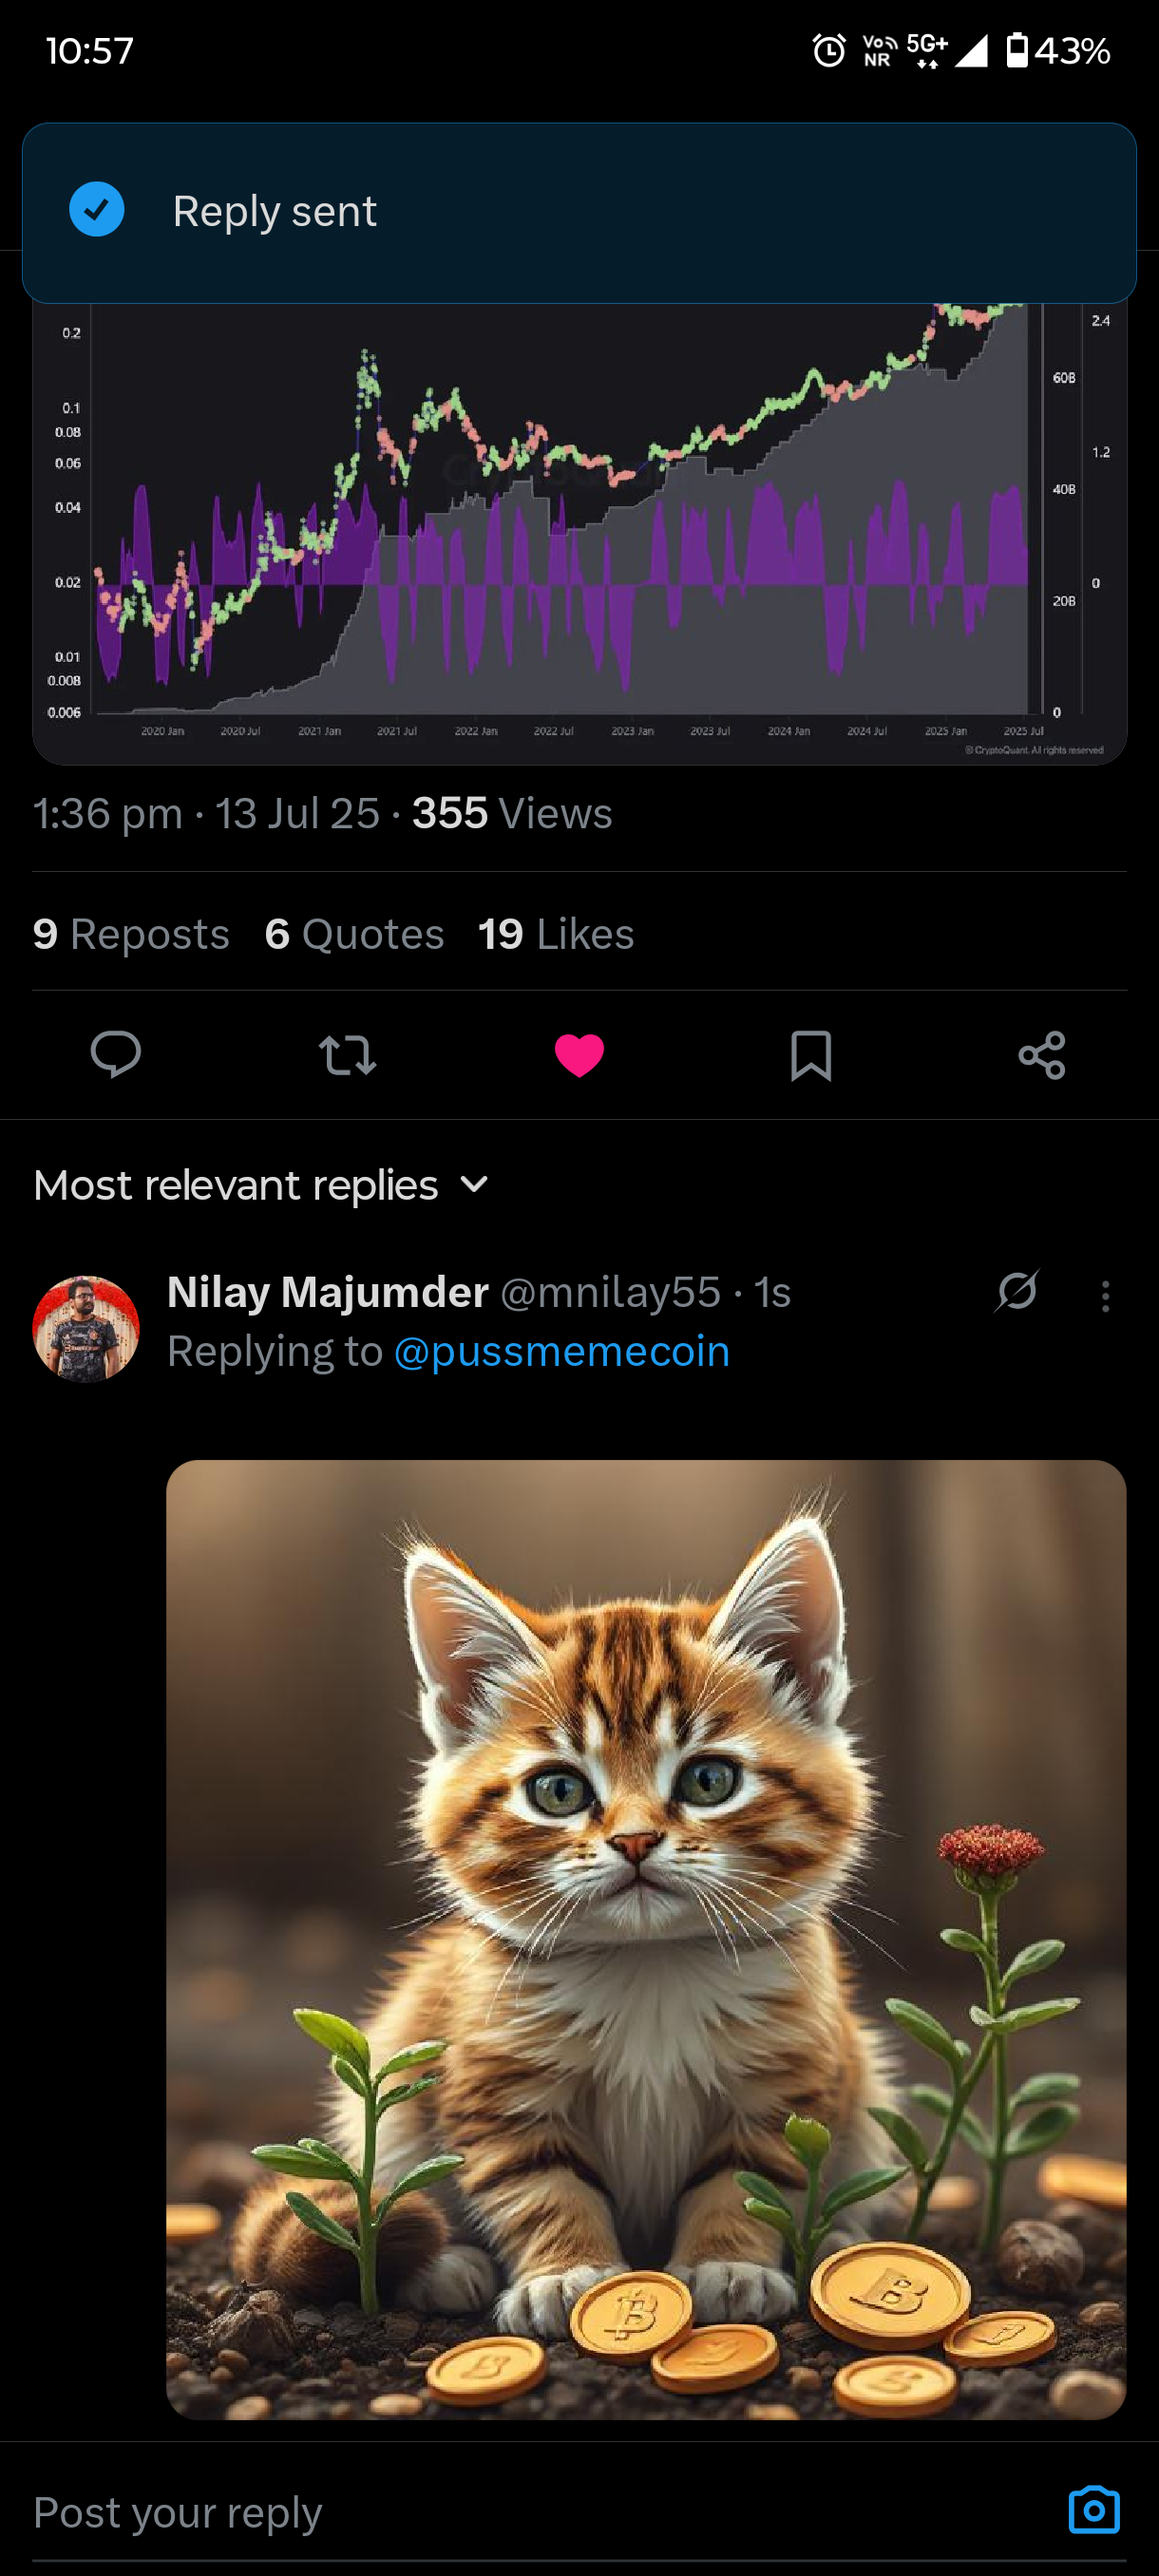The height and width of the screenshot is (2576, 1159).
Task: Open @pussmemecoin profile link
Action: tap(562, 1351)
